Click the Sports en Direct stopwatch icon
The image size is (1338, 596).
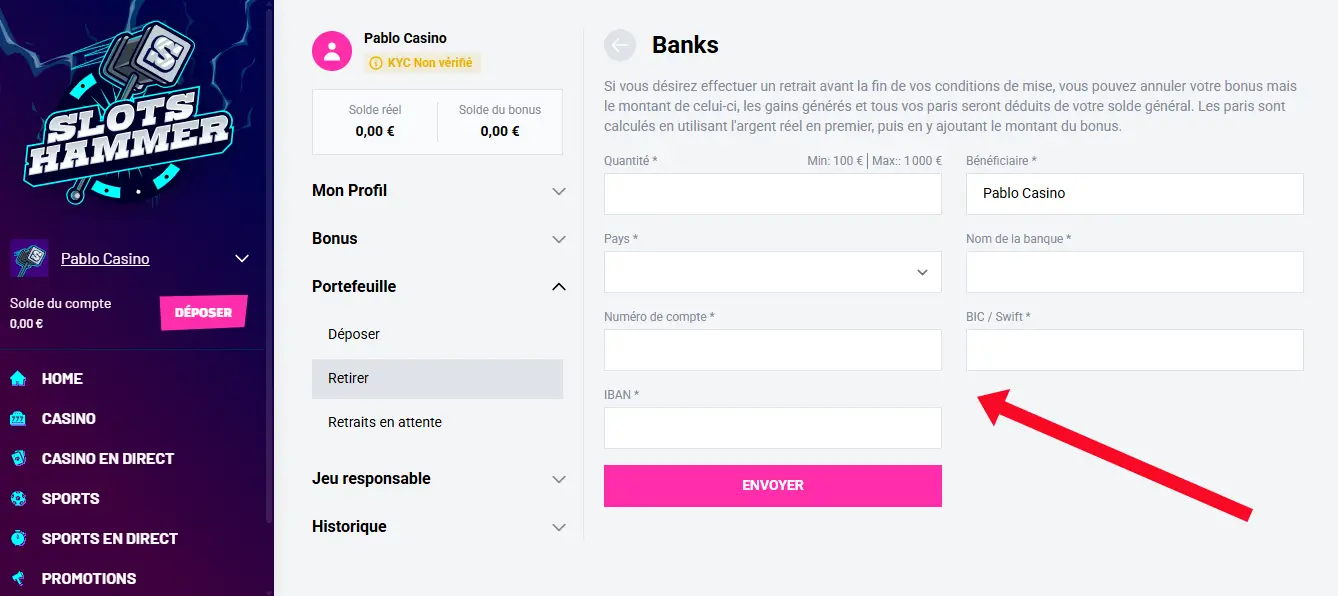pos(18,538)
